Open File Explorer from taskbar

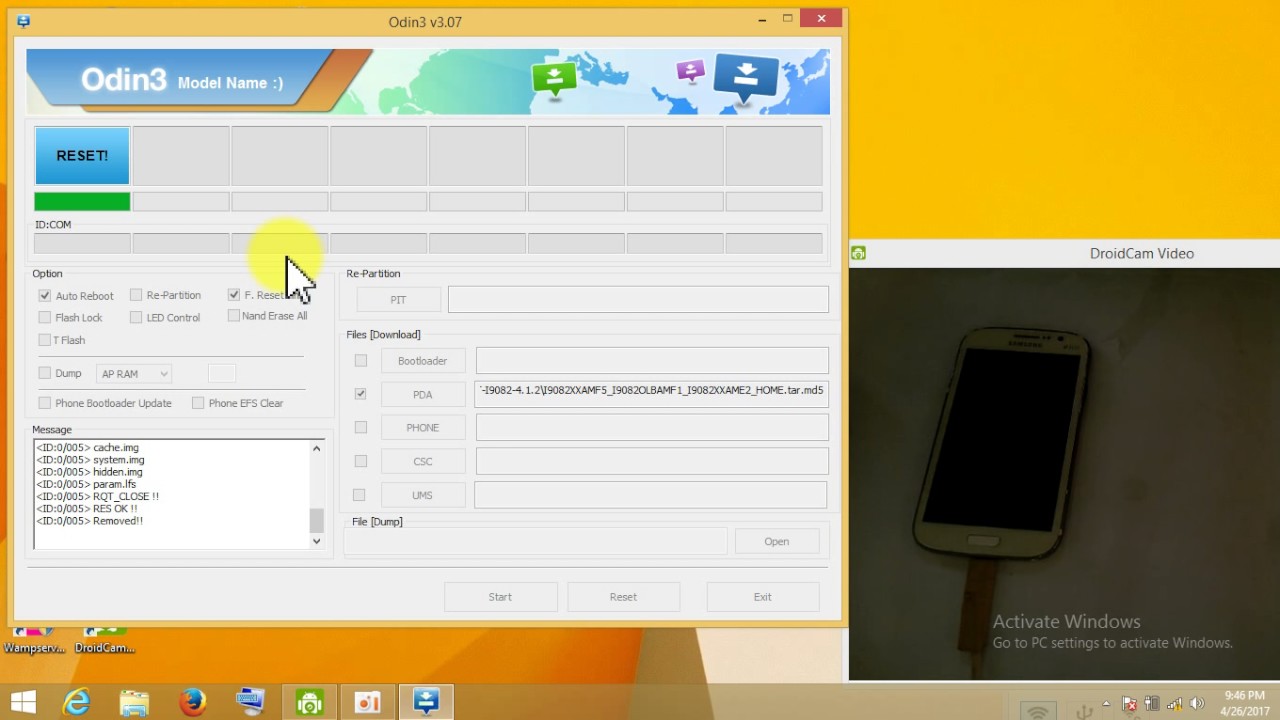134,703
